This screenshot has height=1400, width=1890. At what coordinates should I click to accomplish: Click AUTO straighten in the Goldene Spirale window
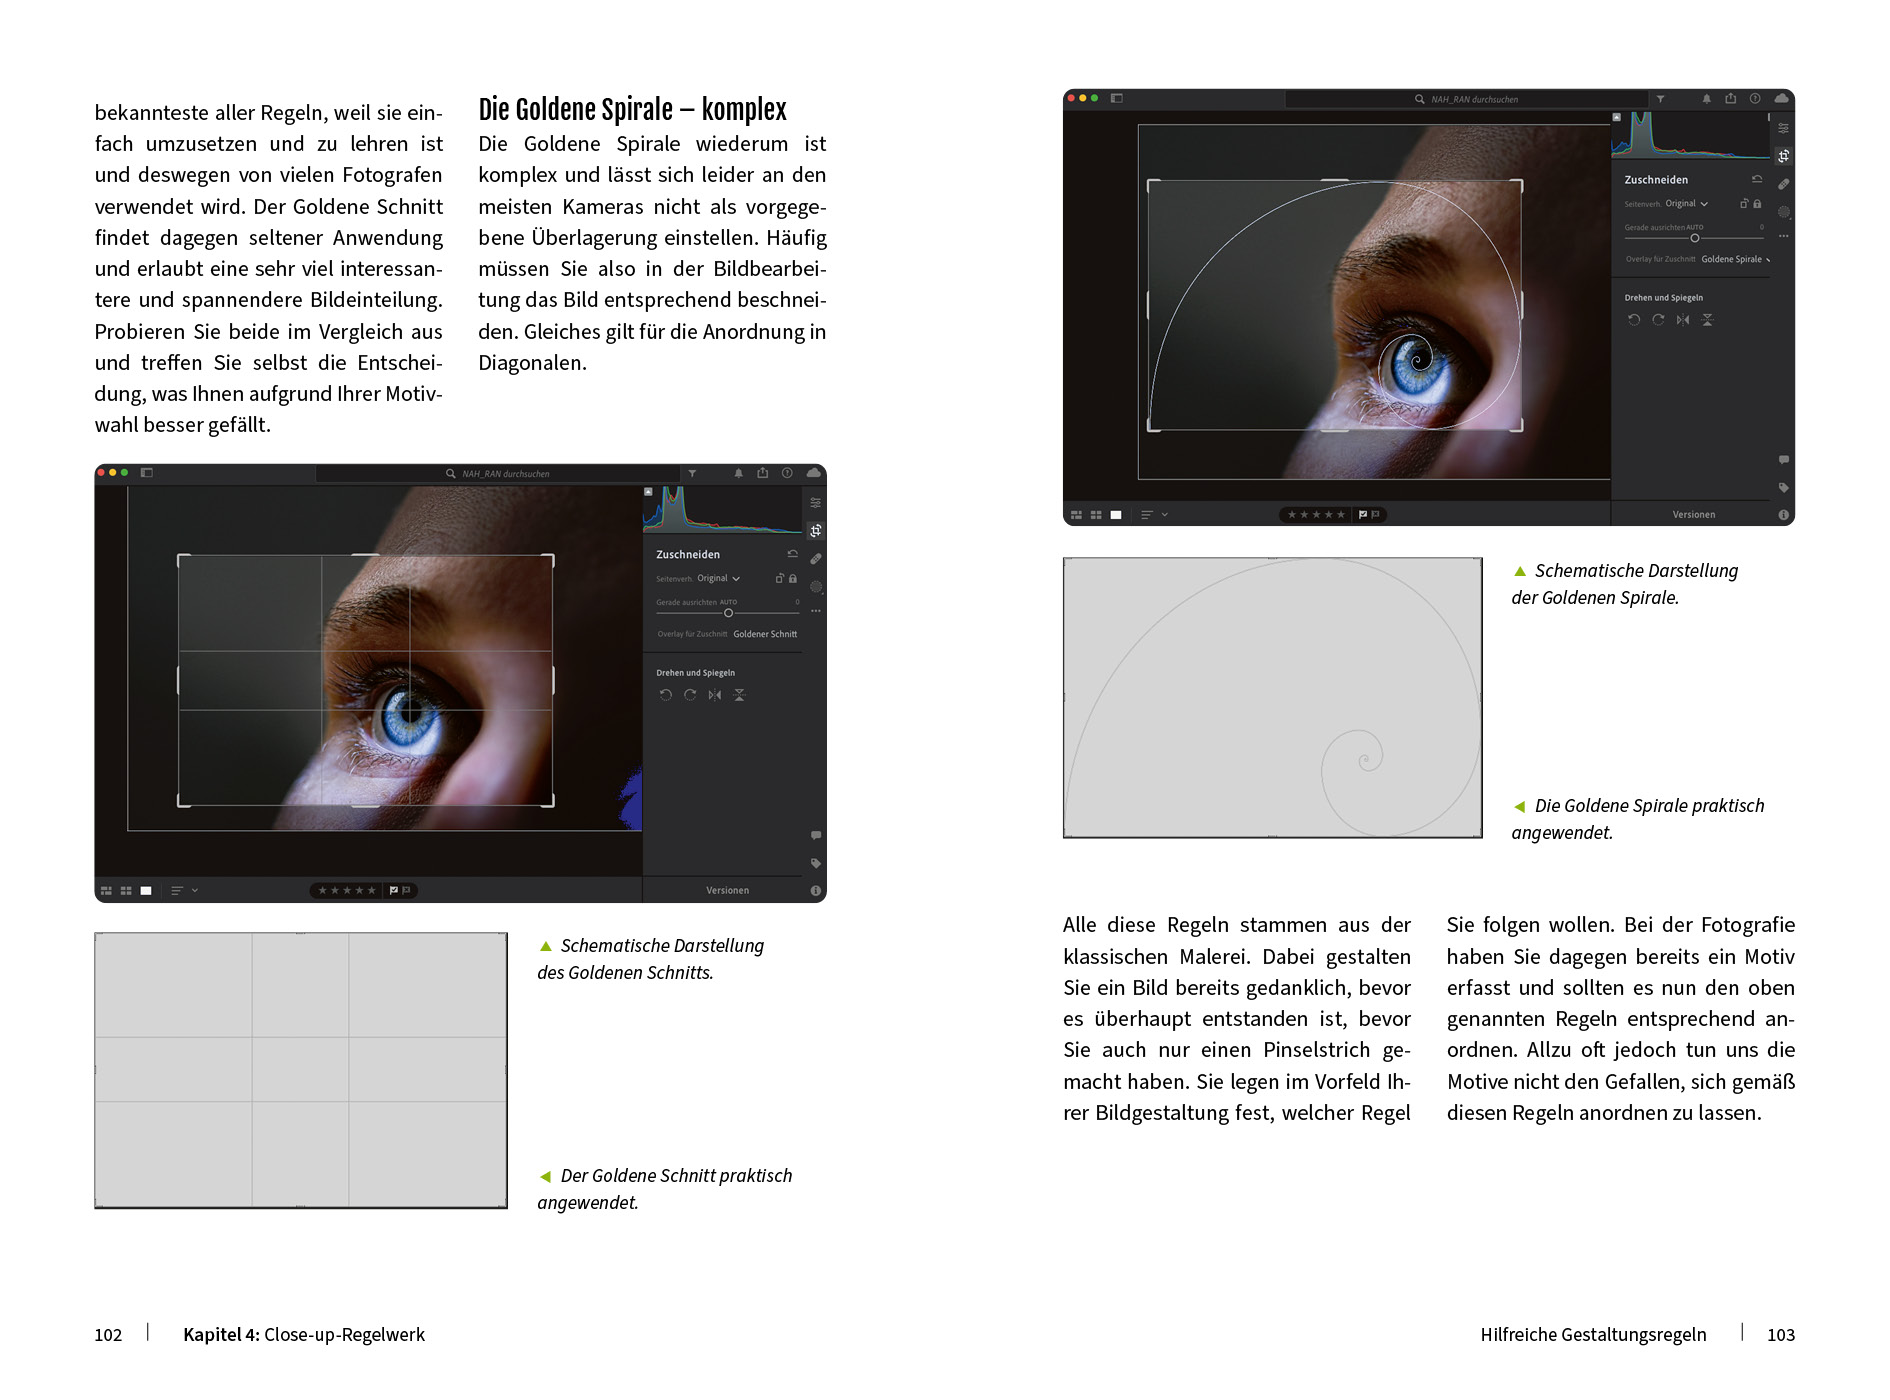(1694, 227)
